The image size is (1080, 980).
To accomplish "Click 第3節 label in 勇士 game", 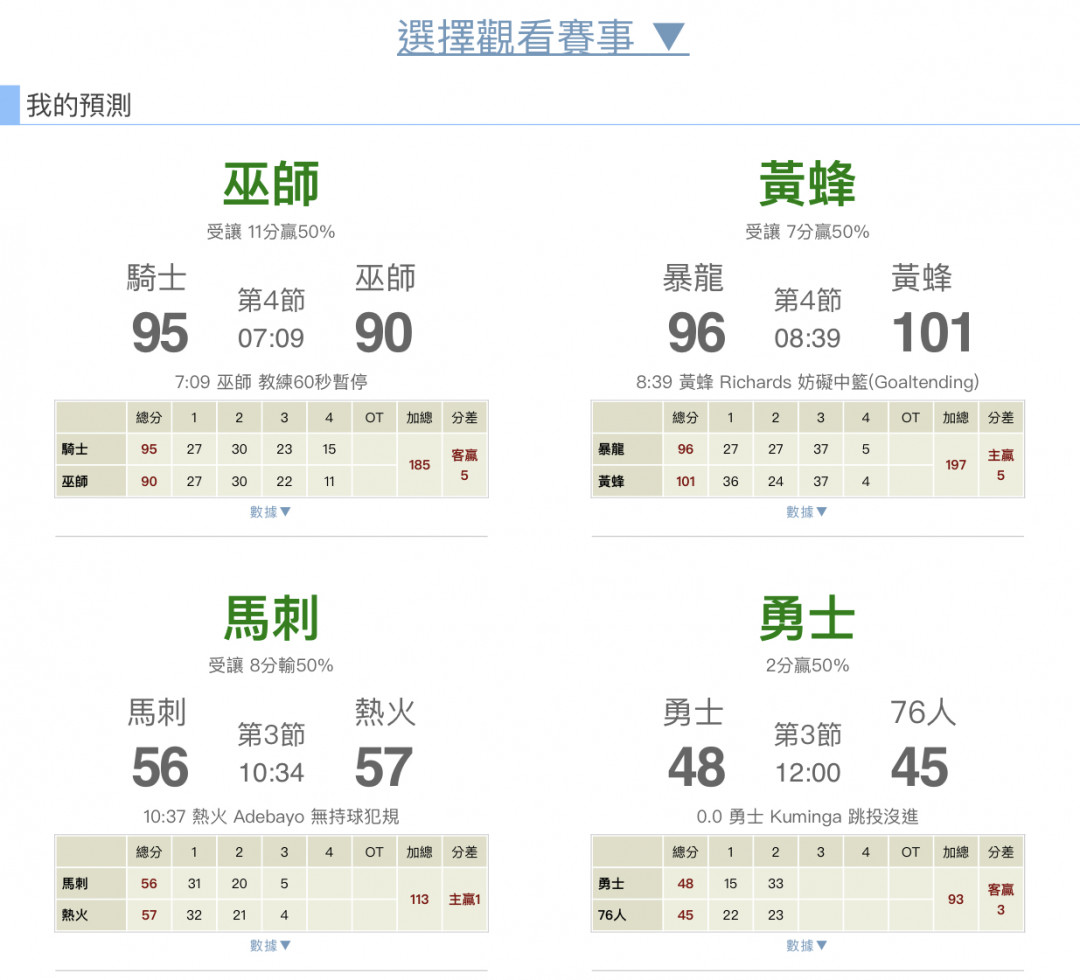I will (807, 734).
